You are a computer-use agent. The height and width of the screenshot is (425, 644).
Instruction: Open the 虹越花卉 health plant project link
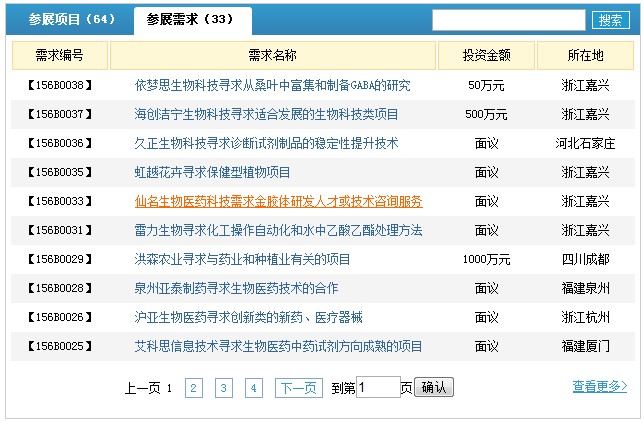click(212, 172)
